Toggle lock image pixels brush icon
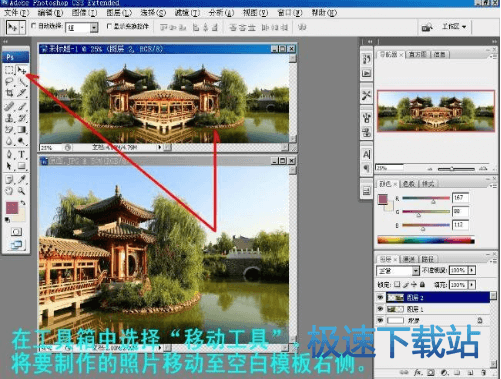The width and height of the screenshot is (501, 379). [406, 284]
